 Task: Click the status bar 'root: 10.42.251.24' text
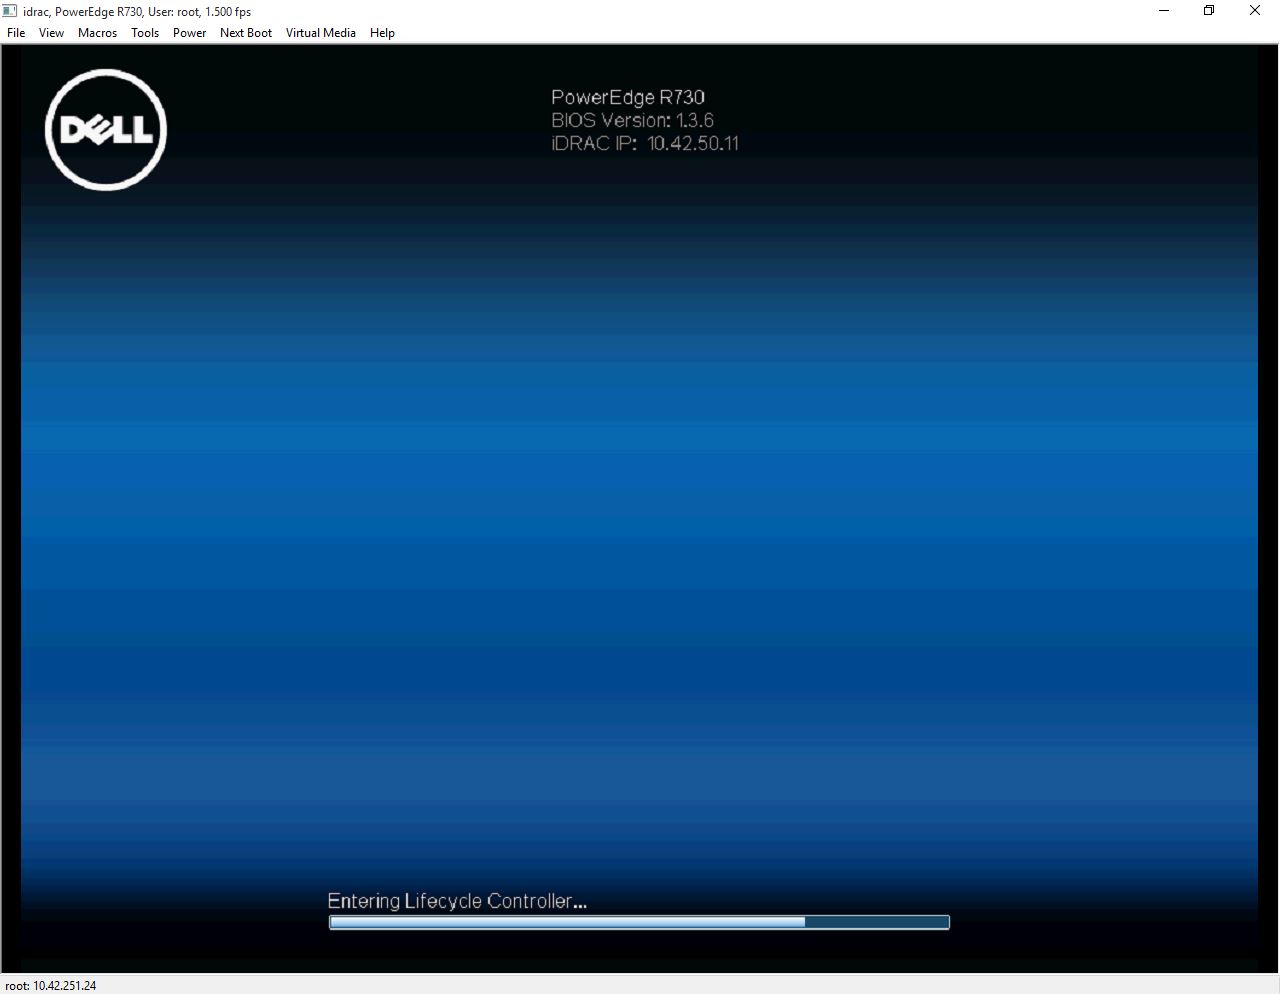(x=51, y=985)
